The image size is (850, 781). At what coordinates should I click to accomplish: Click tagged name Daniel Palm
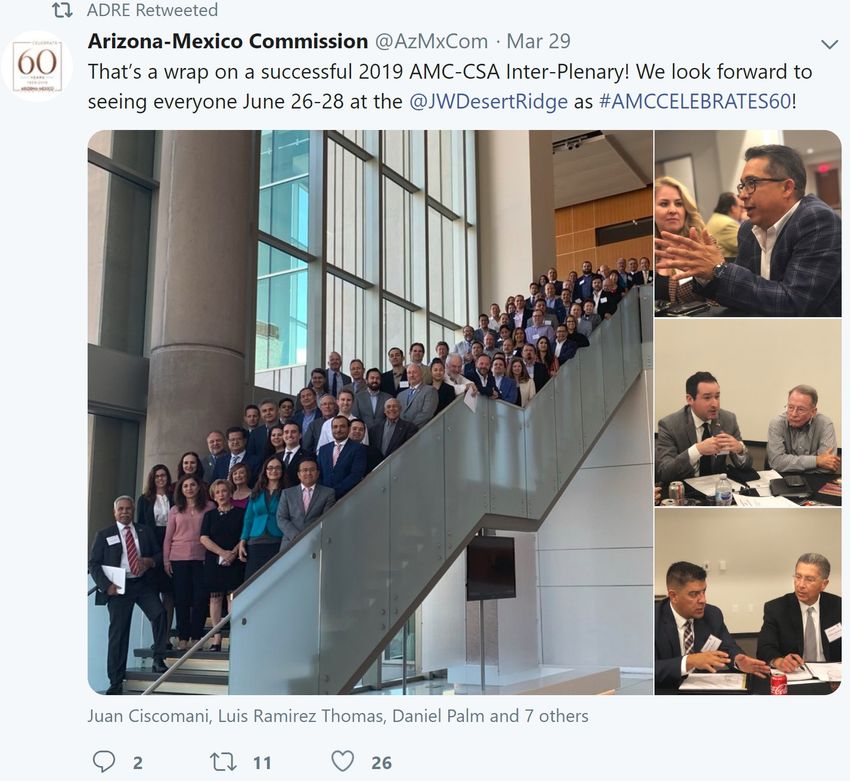[438, 716]
